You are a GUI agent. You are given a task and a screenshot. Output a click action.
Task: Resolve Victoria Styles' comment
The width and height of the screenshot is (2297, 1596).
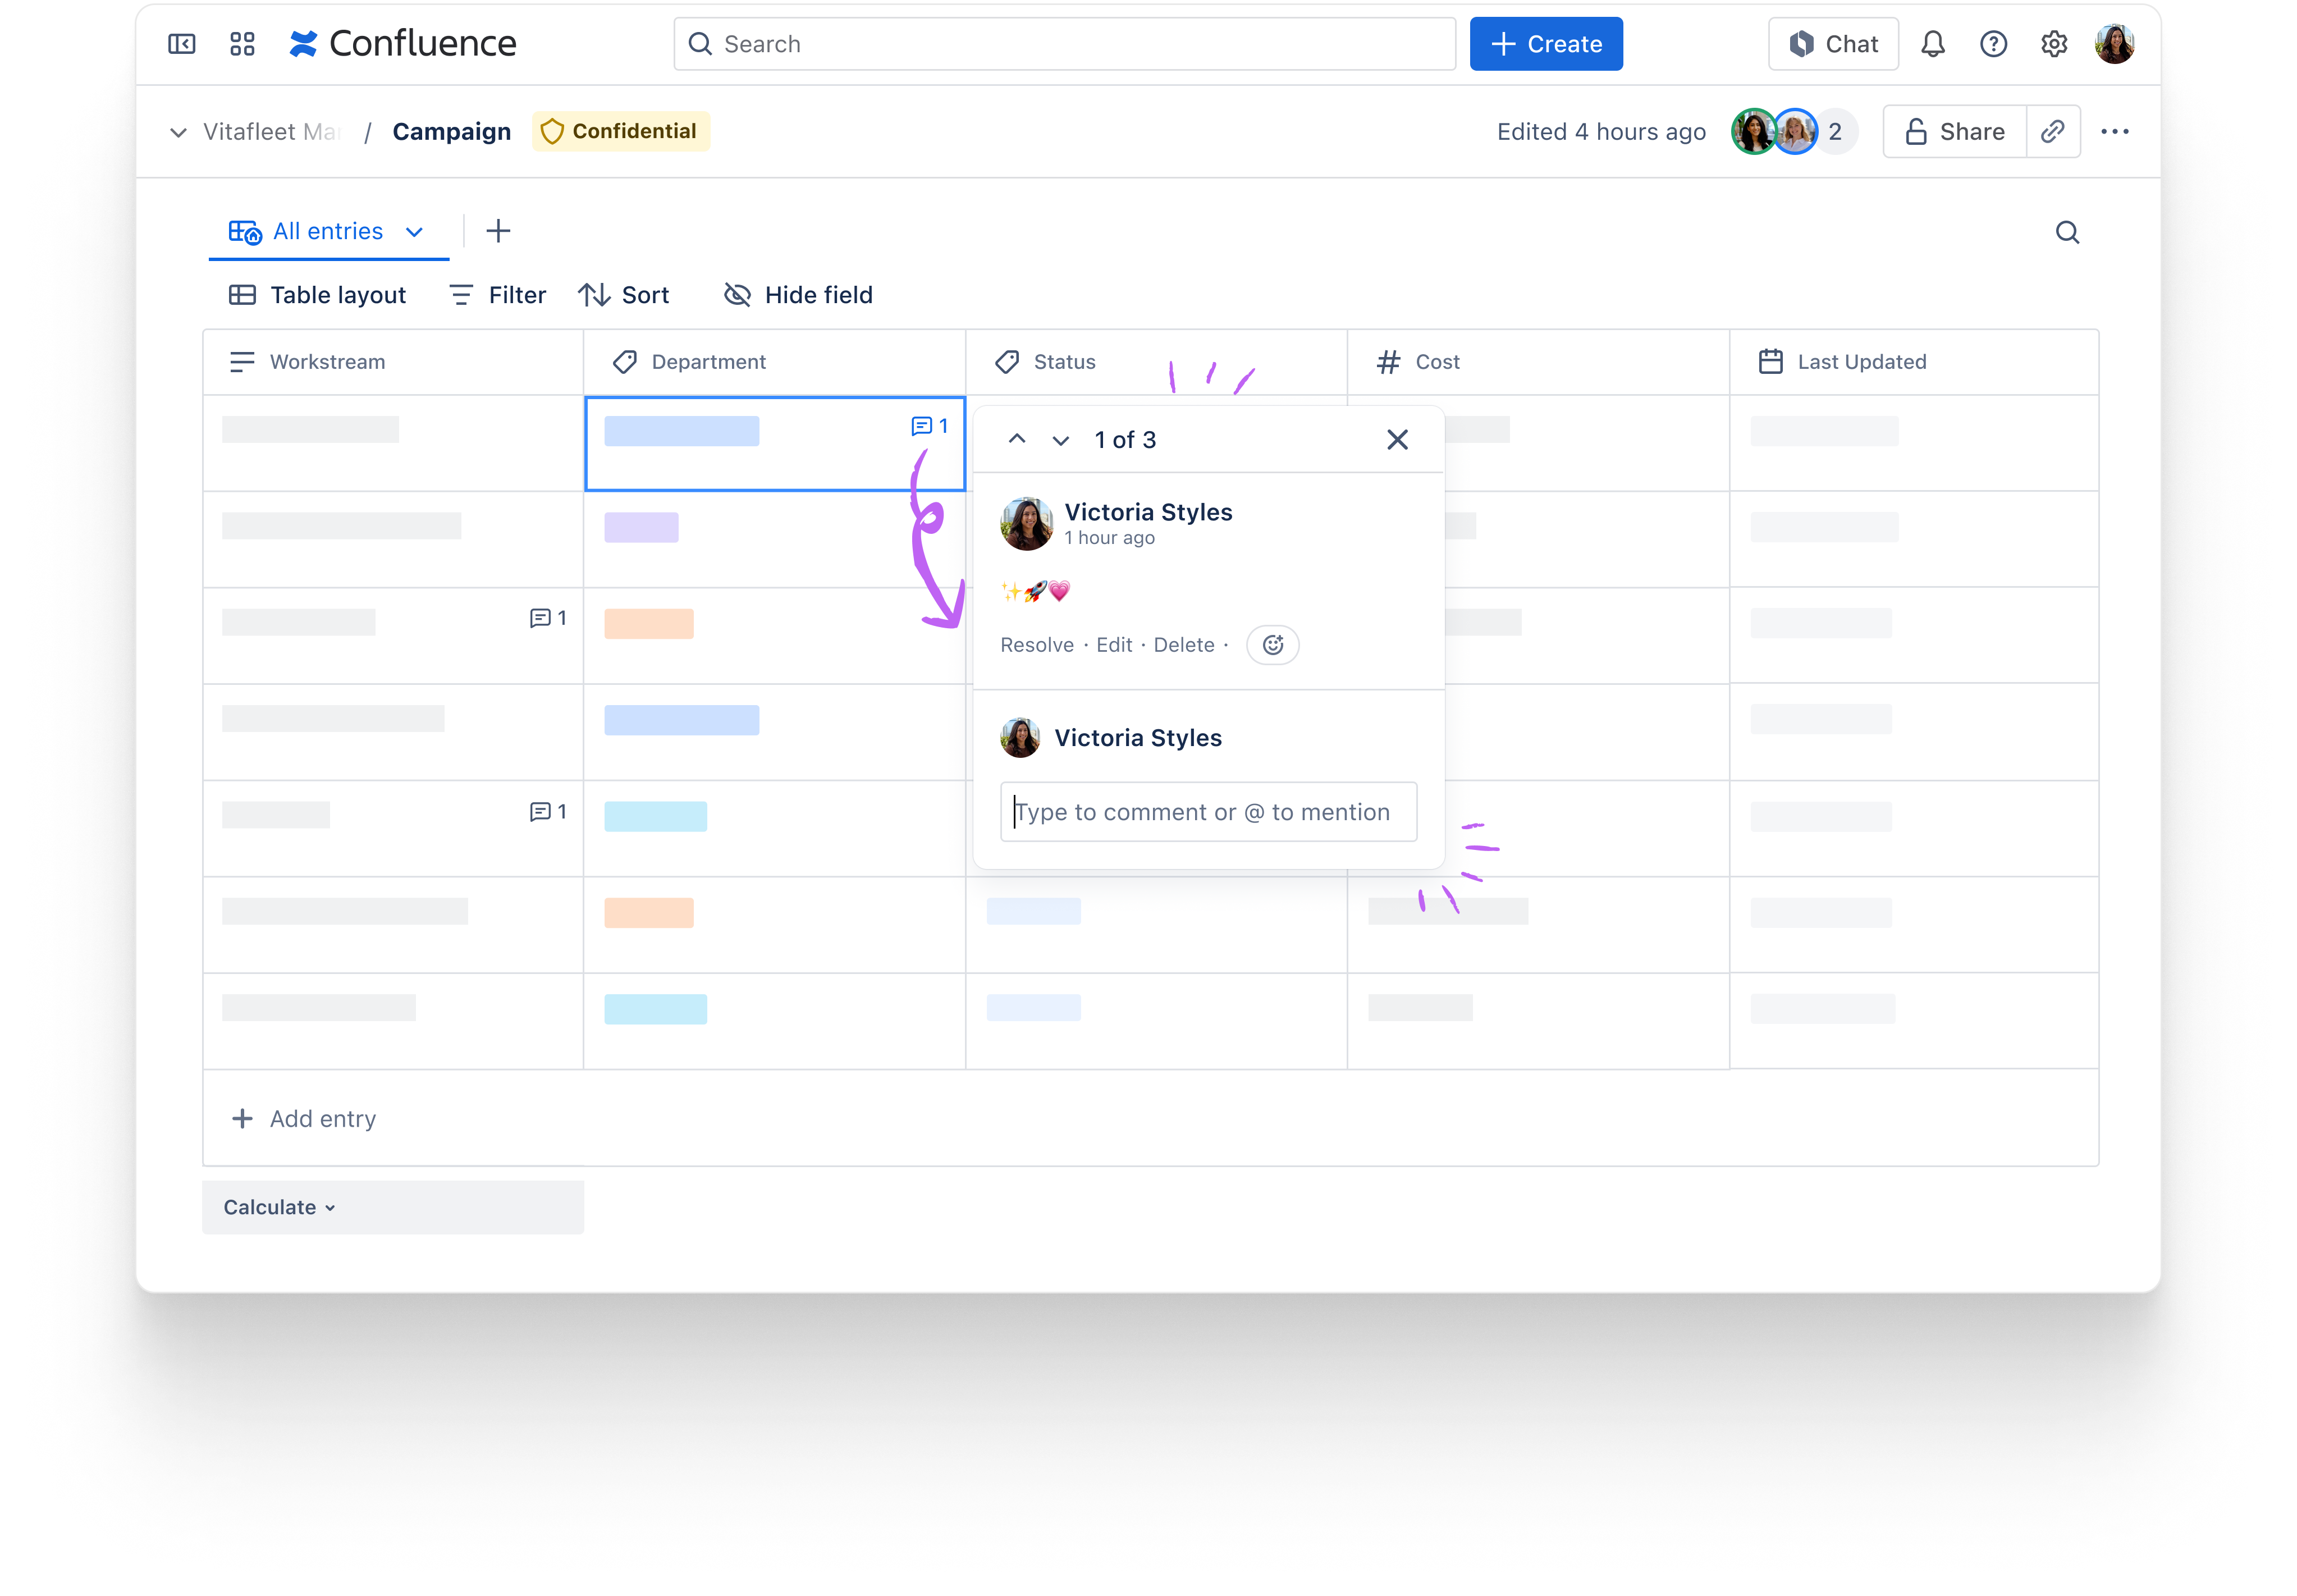tap(1036, 645)
